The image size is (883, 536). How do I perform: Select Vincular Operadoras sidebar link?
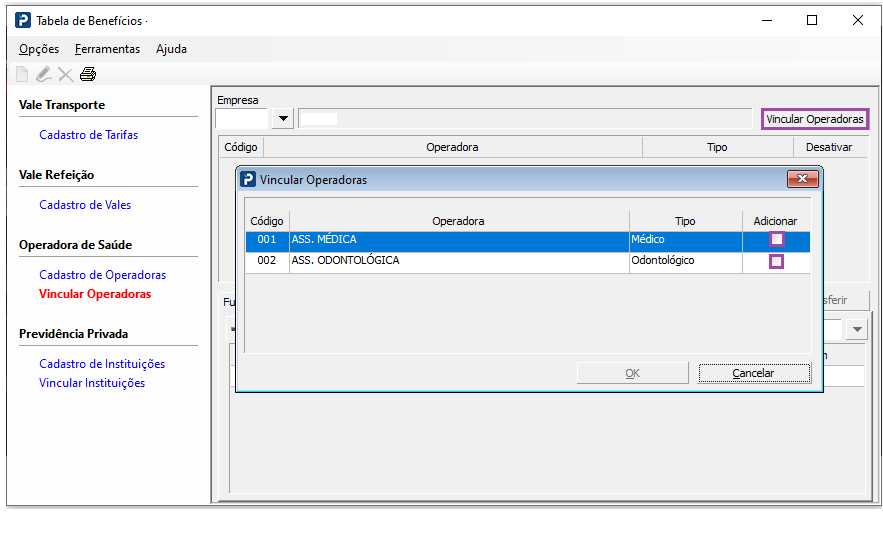point(95,294)
